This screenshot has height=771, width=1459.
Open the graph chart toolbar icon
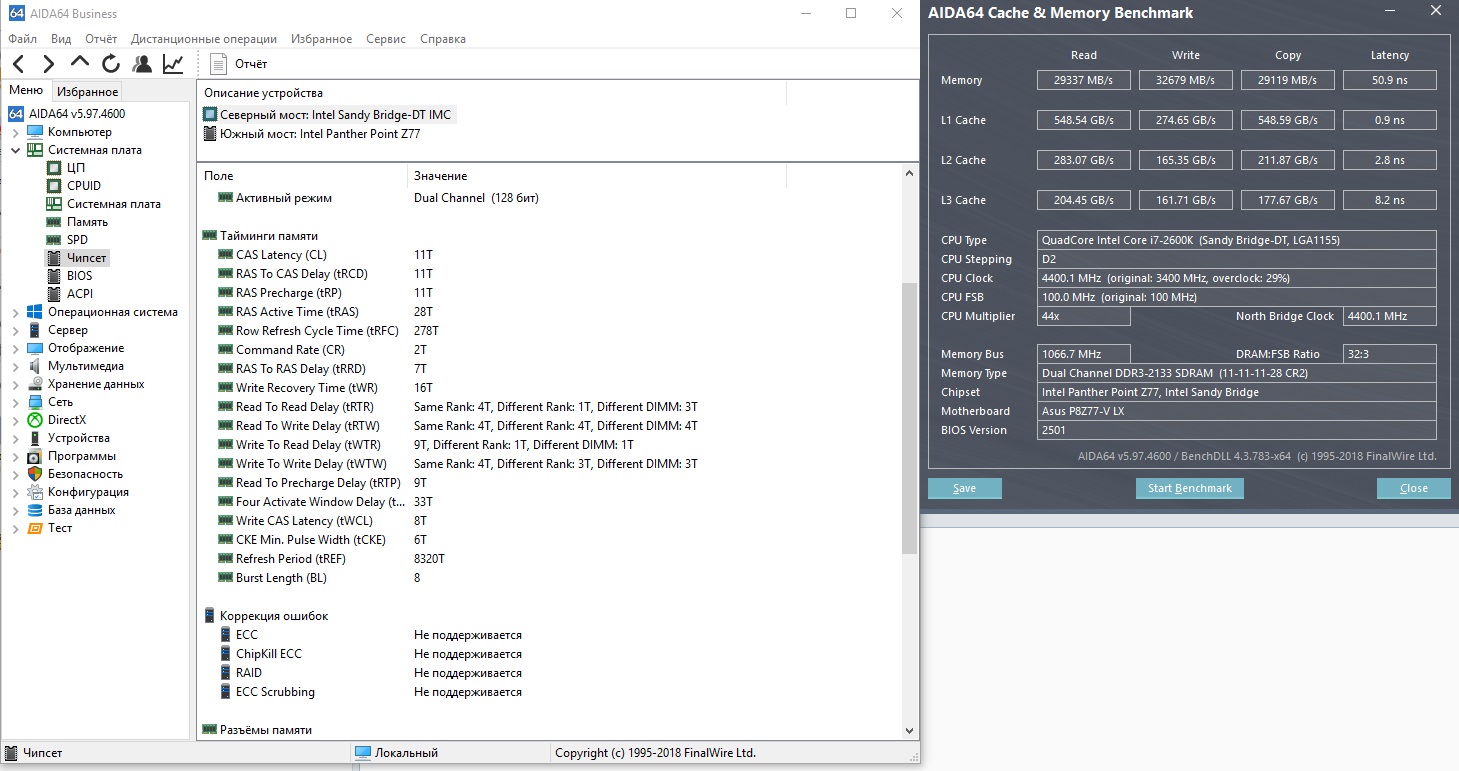click(x=173, y=64)
